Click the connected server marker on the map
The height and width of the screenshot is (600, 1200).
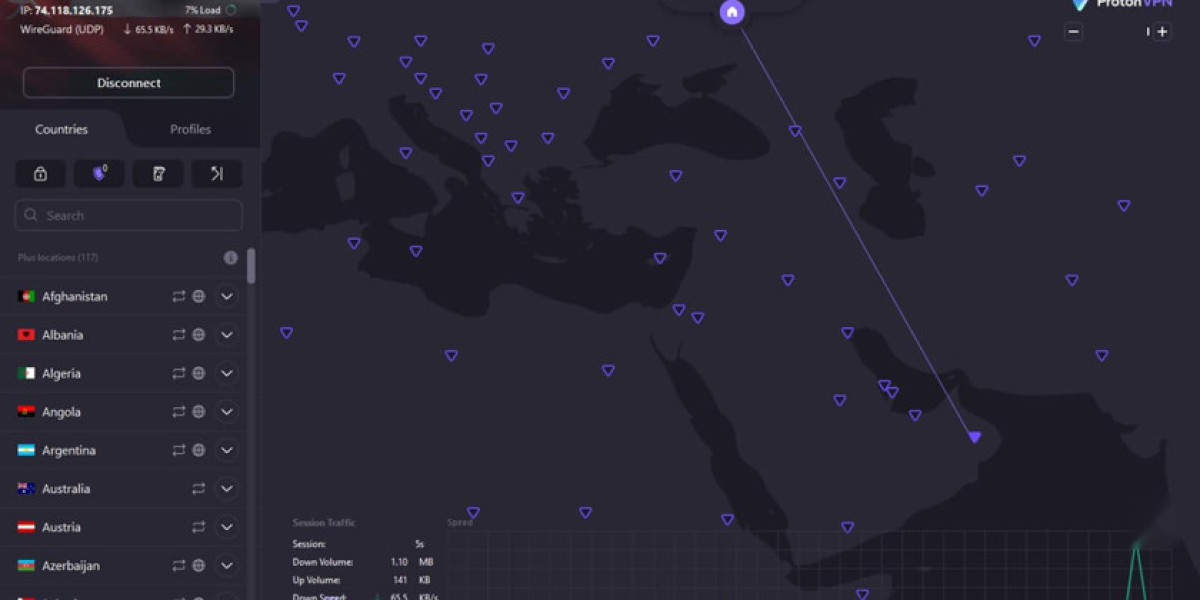coord(975,437)
